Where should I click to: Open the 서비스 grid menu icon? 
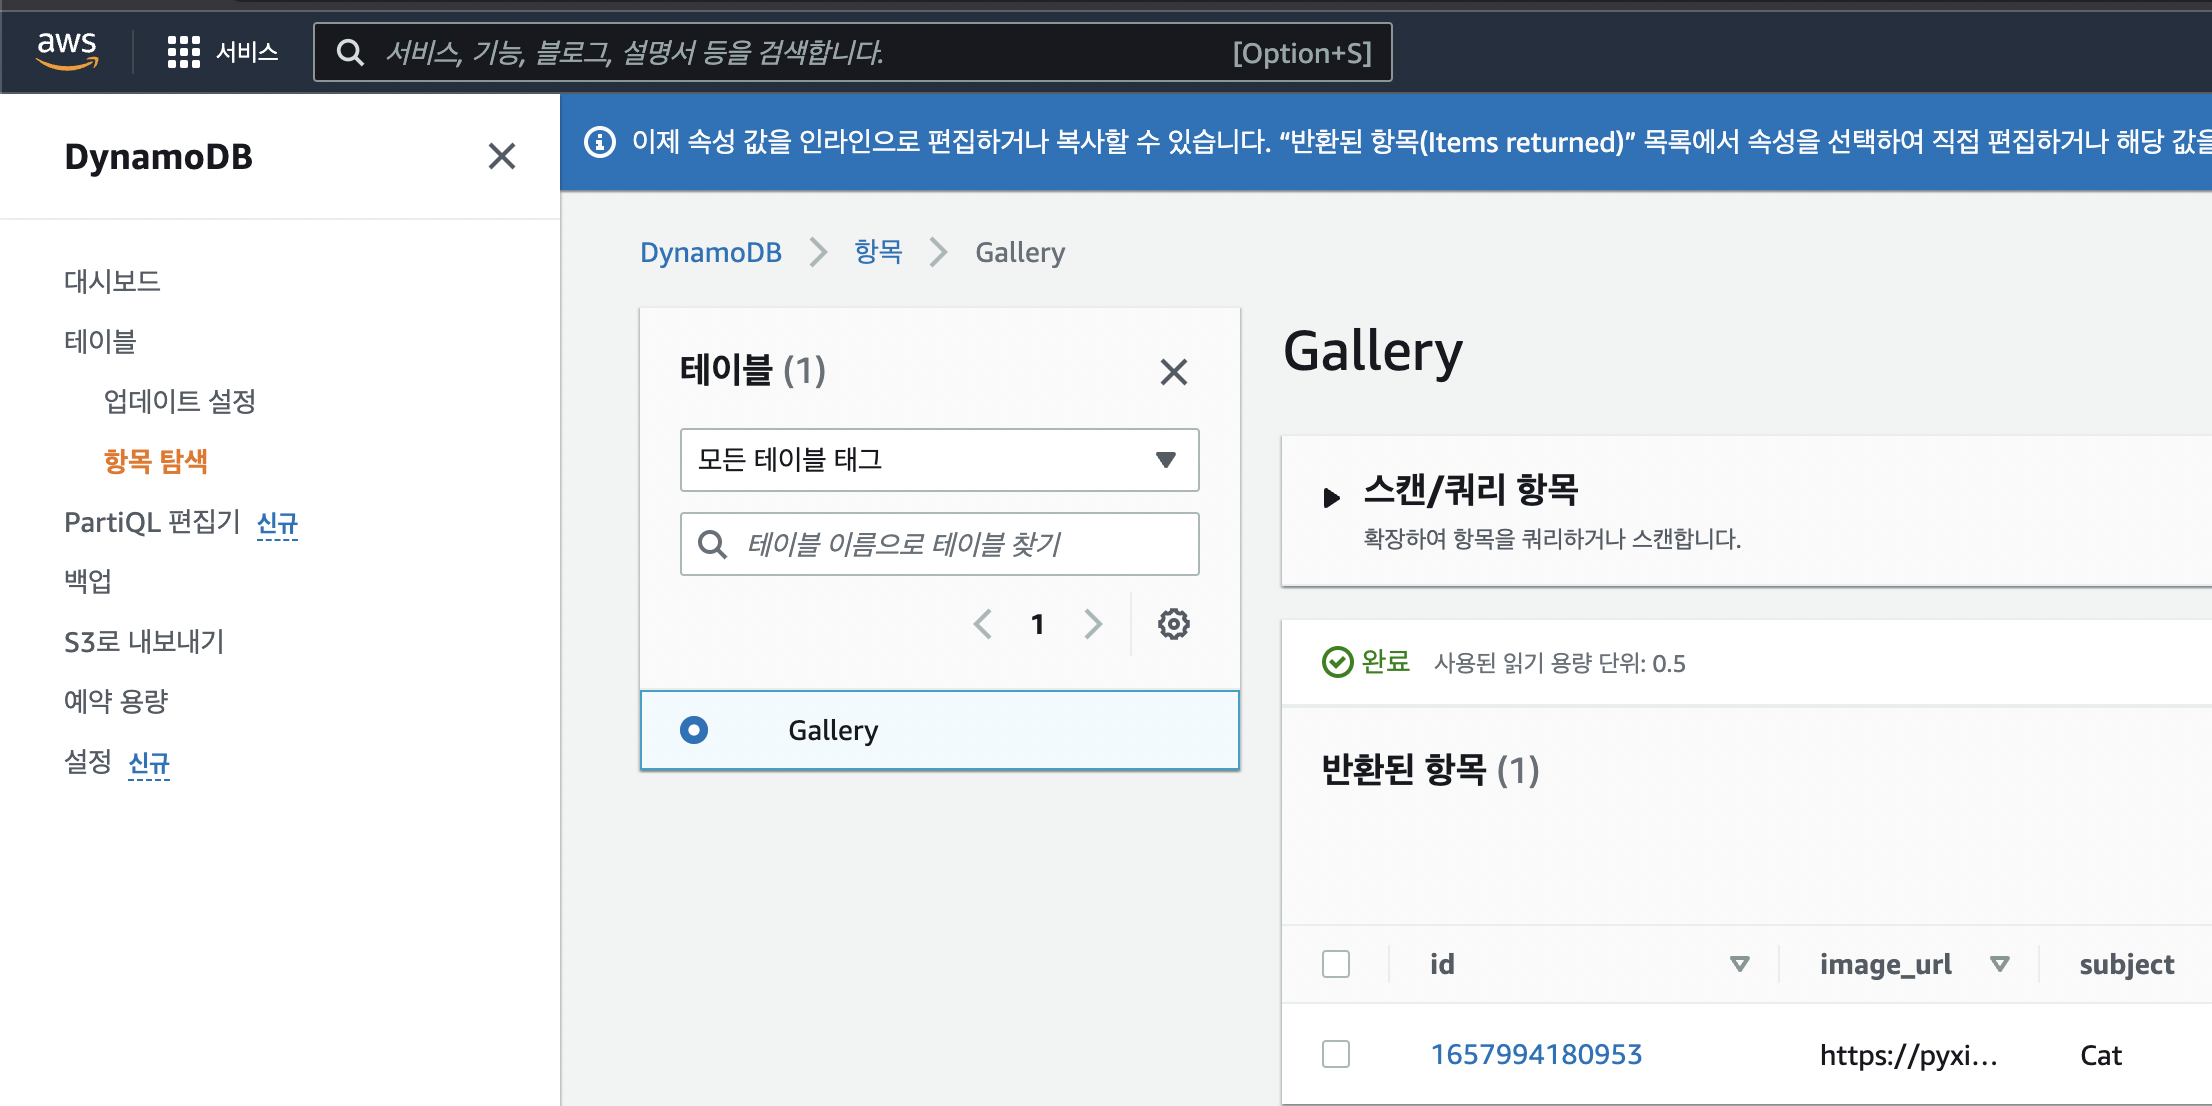(183, 52)
